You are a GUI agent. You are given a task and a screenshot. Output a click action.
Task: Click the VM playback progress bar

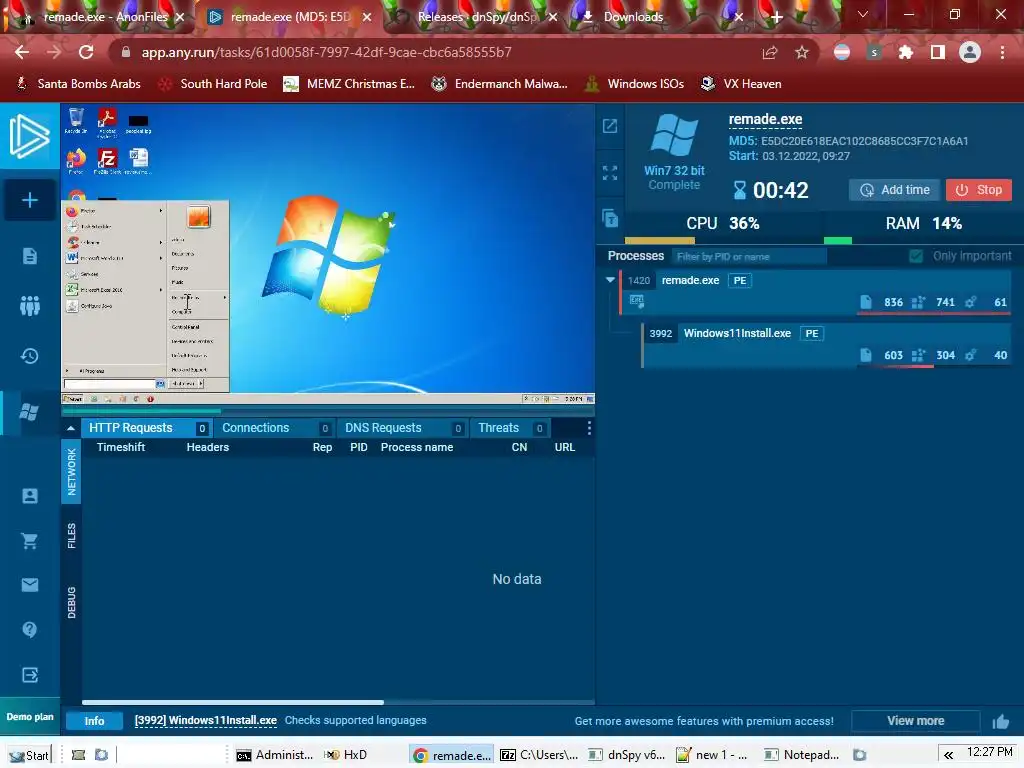(x=328, y=411)
